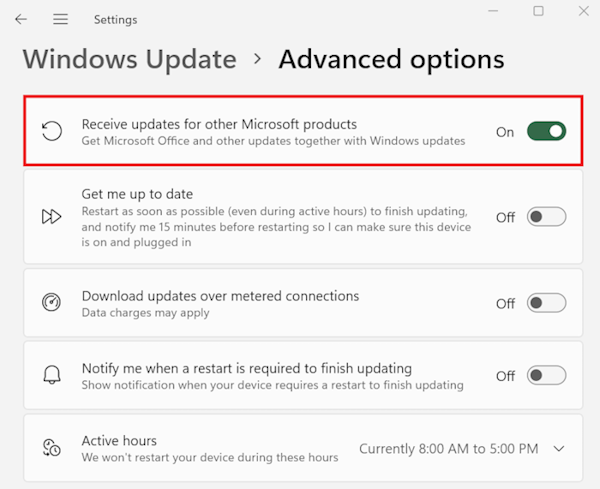Image resolution: width=600 pixels, height=489 pixels.
Task: Click Currently 8:00 AM to 5:00 PM value
Action: click(x=448, y=449)
